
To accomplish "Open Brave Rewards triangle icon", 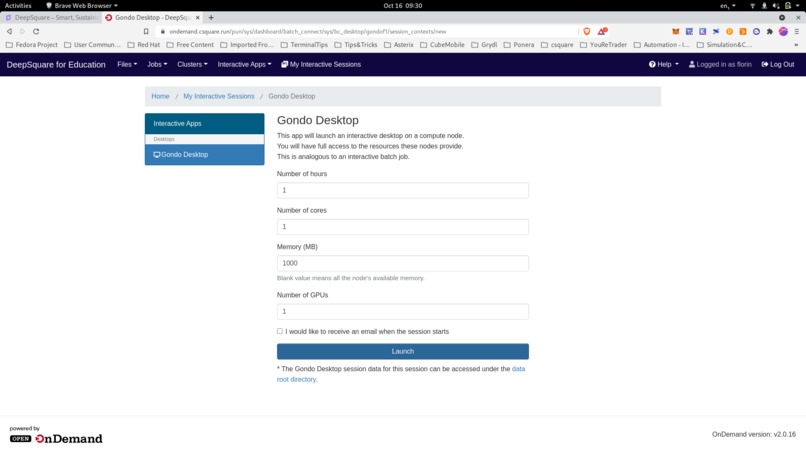I will coord(602,31).
